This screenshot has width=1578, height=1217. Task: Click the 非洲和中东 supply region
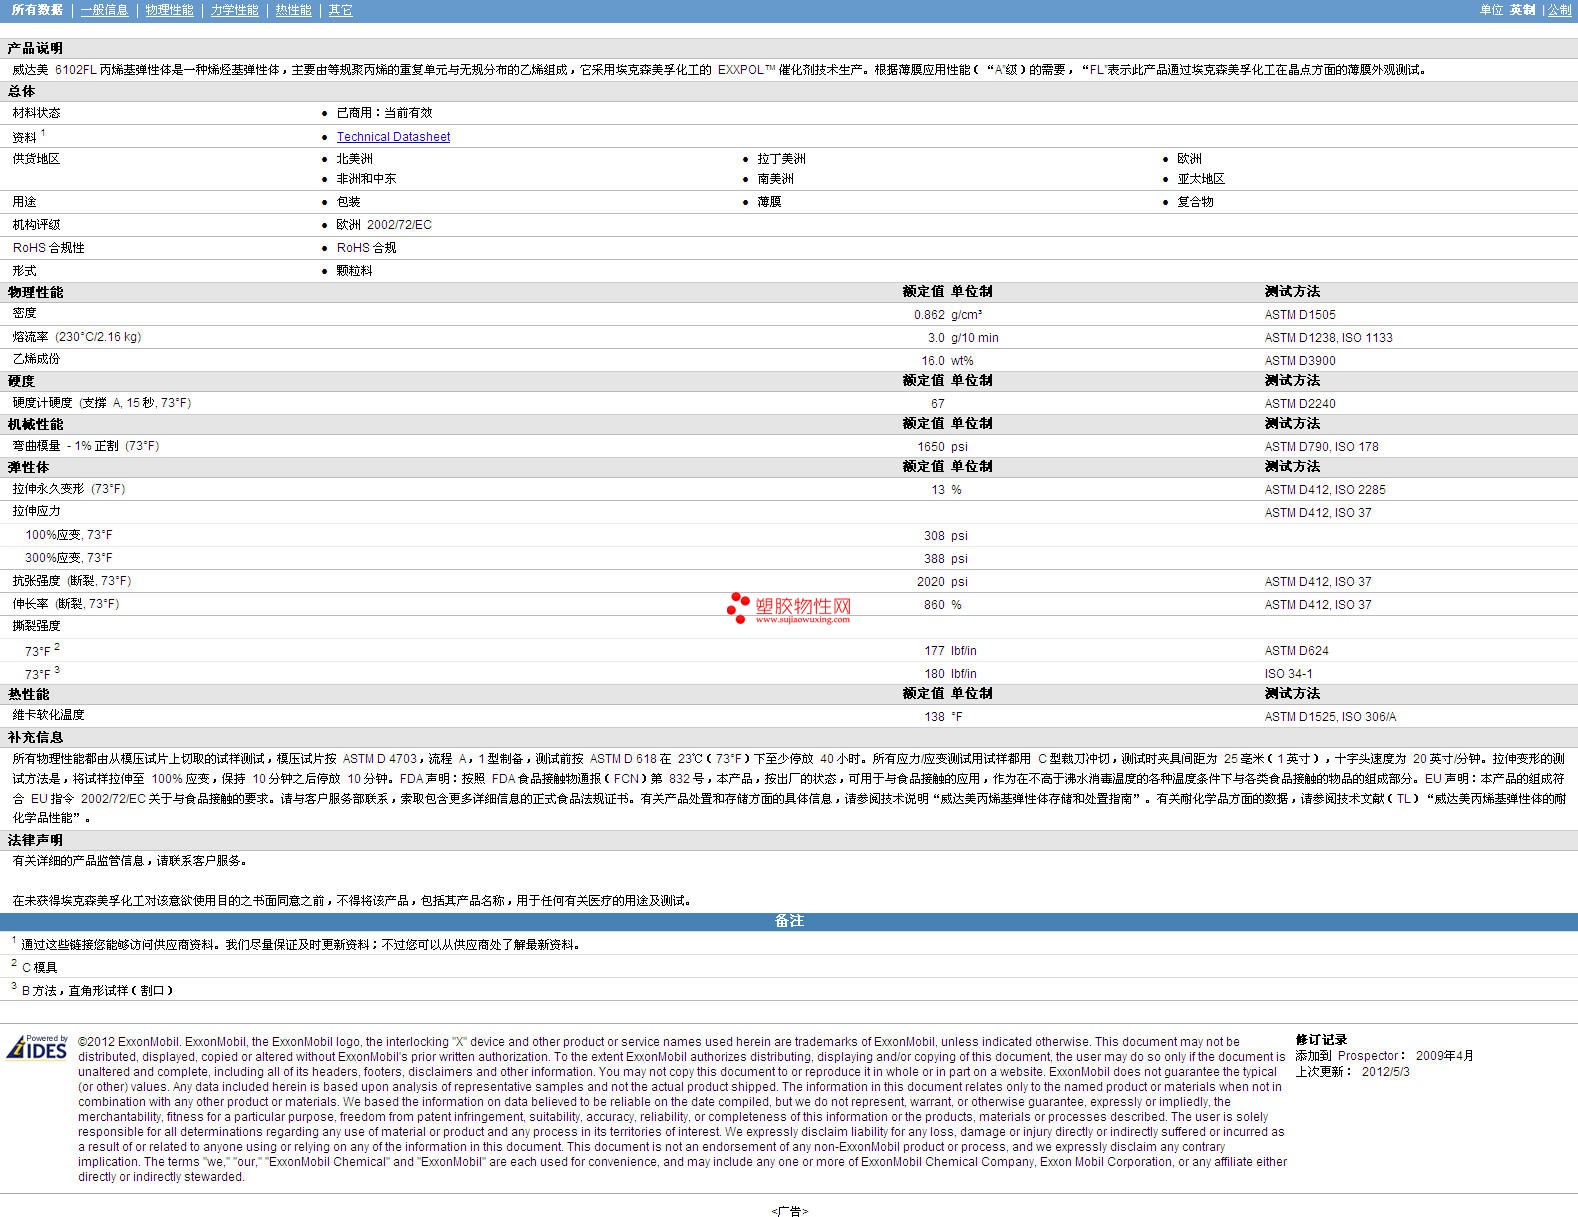(x=366, y=179)
